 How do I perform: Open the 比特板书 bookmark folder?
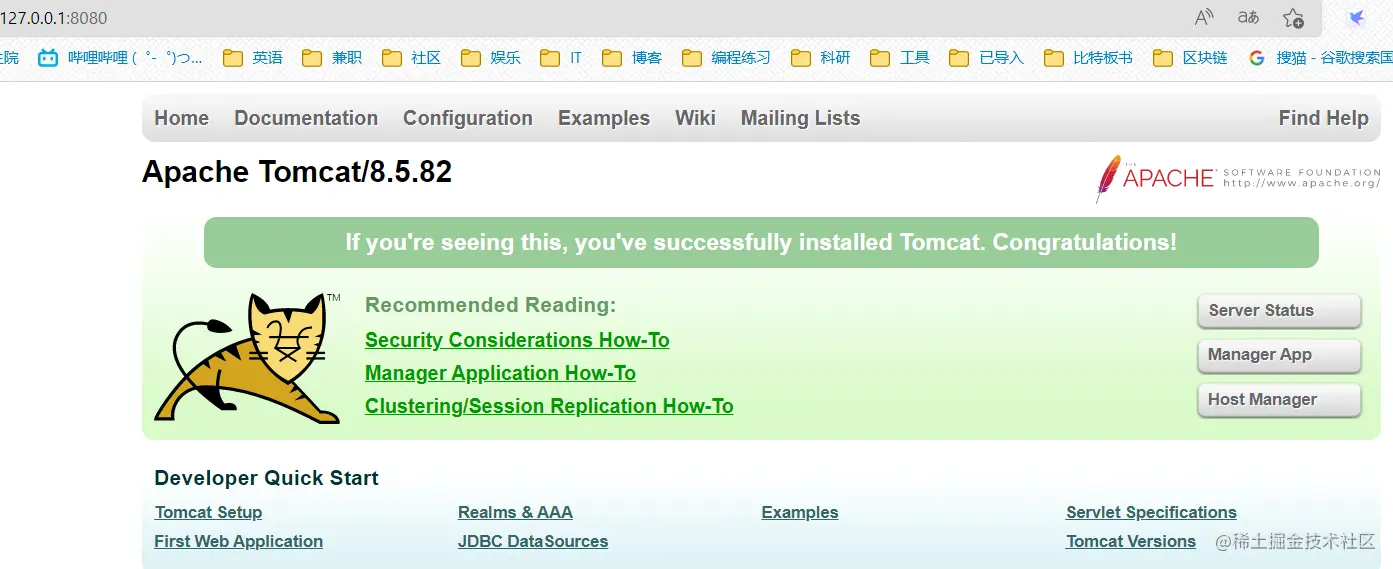point(1088,58)
